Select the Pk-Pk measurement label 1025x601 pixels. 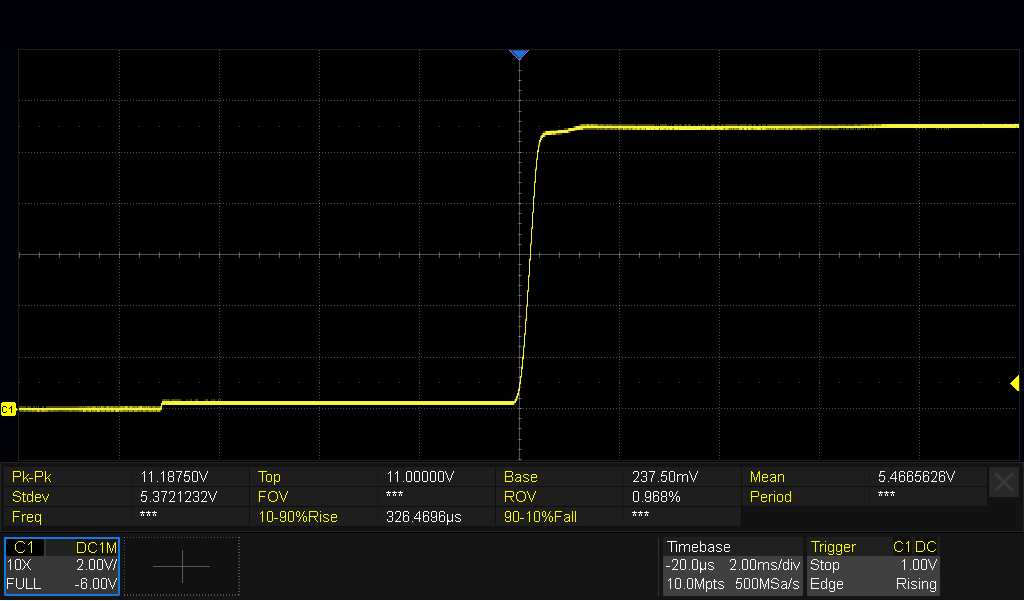pyautogui.click(x=31, y=477)
